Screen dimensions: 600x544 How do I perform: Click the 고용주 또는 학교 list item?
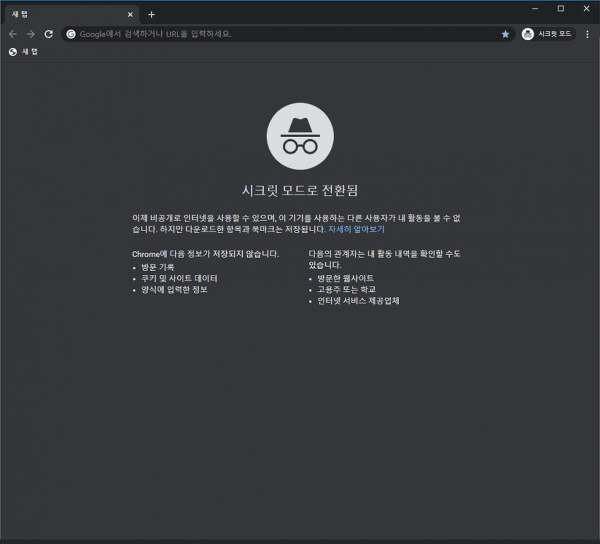pyautogui.click(x=347, y=289)
